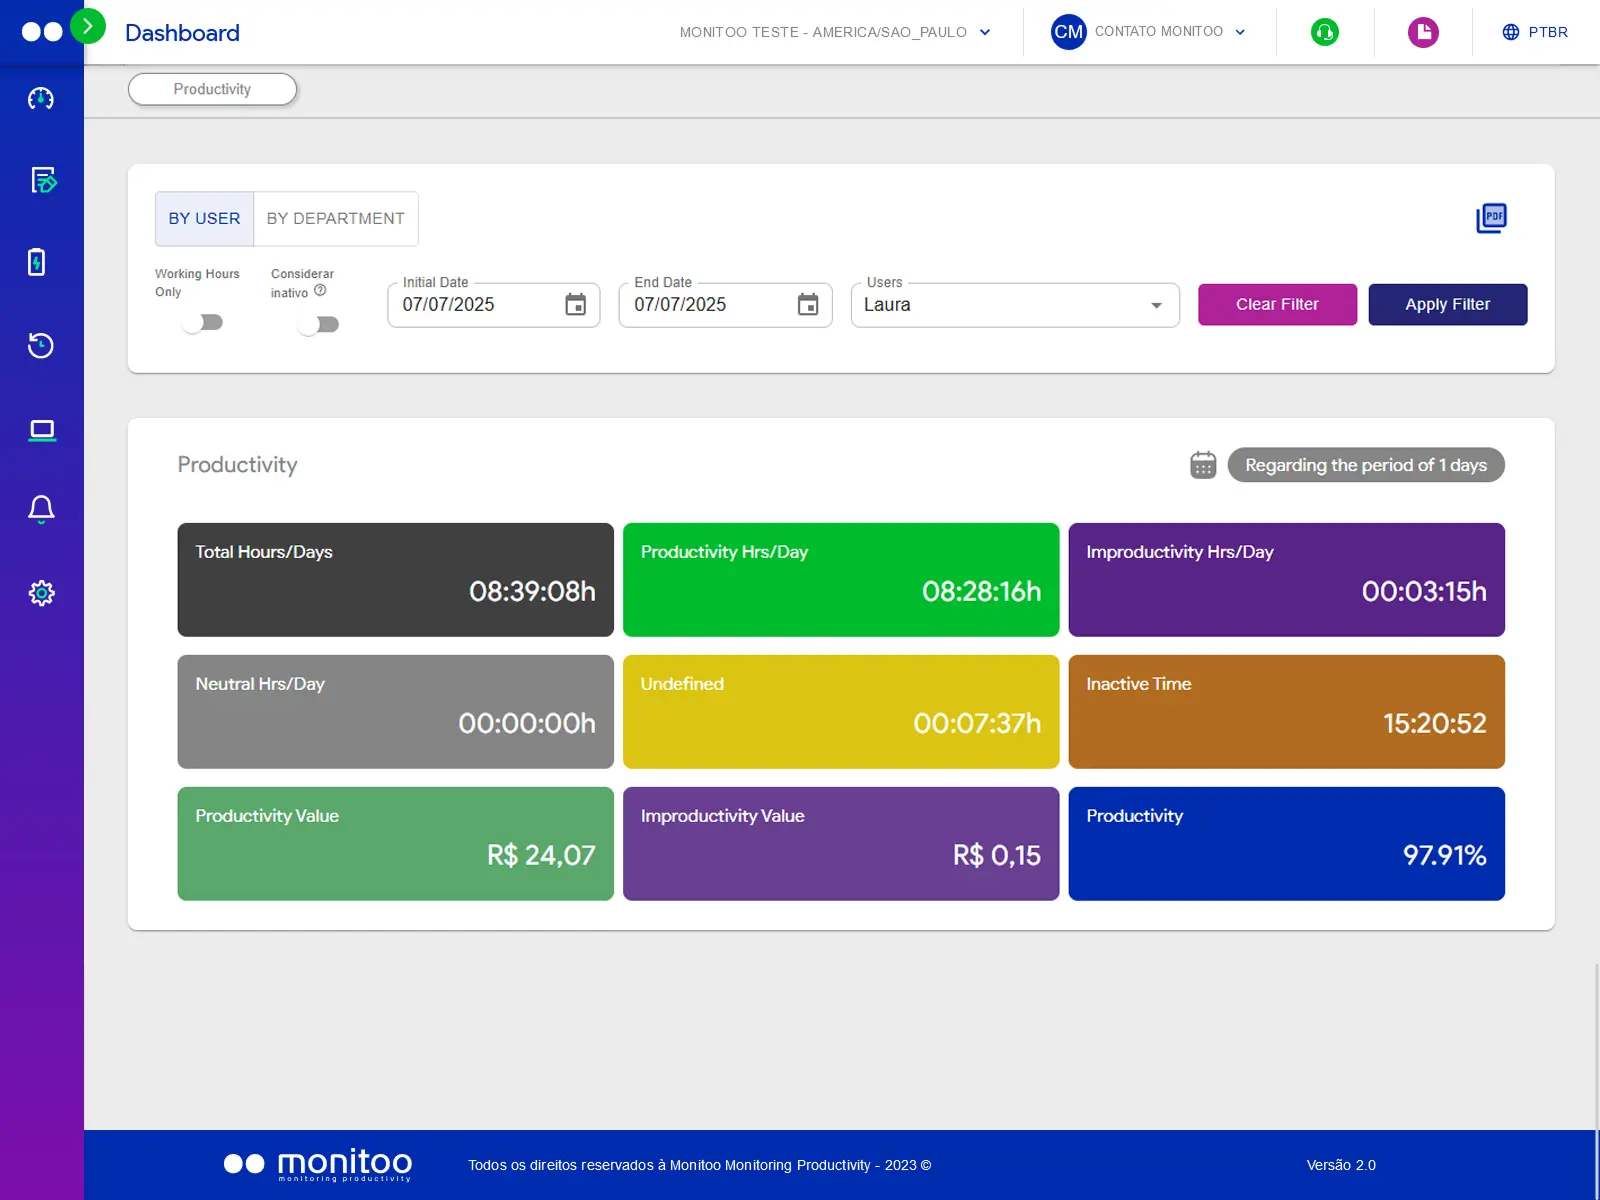Viewport: 1600px width, 1200px height.
Task: Click the battery icon in sidebar
Action: pos(37,262)
